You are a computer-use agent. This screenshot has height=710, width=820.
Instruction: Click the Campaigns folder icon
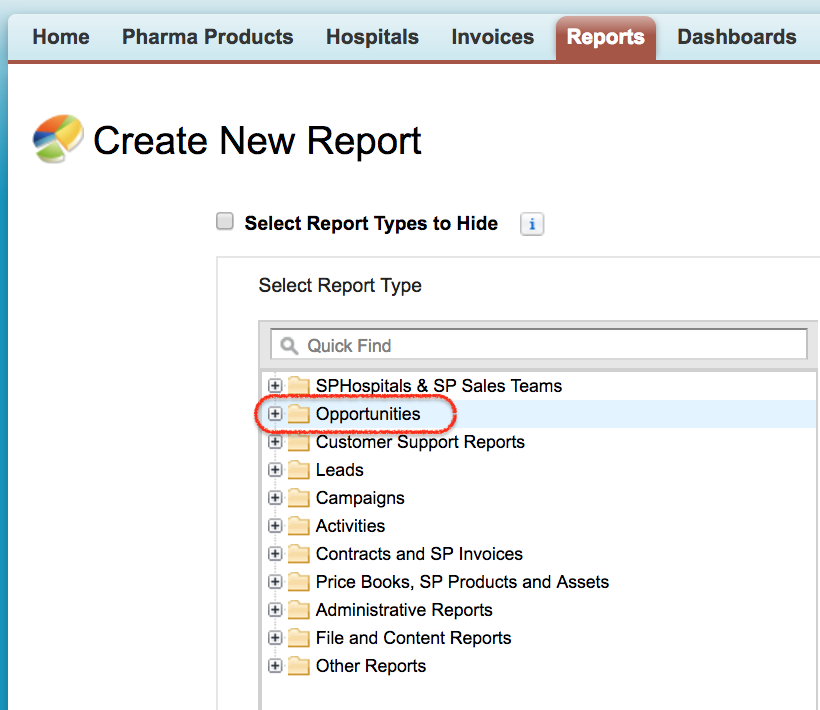click(299, 498)
